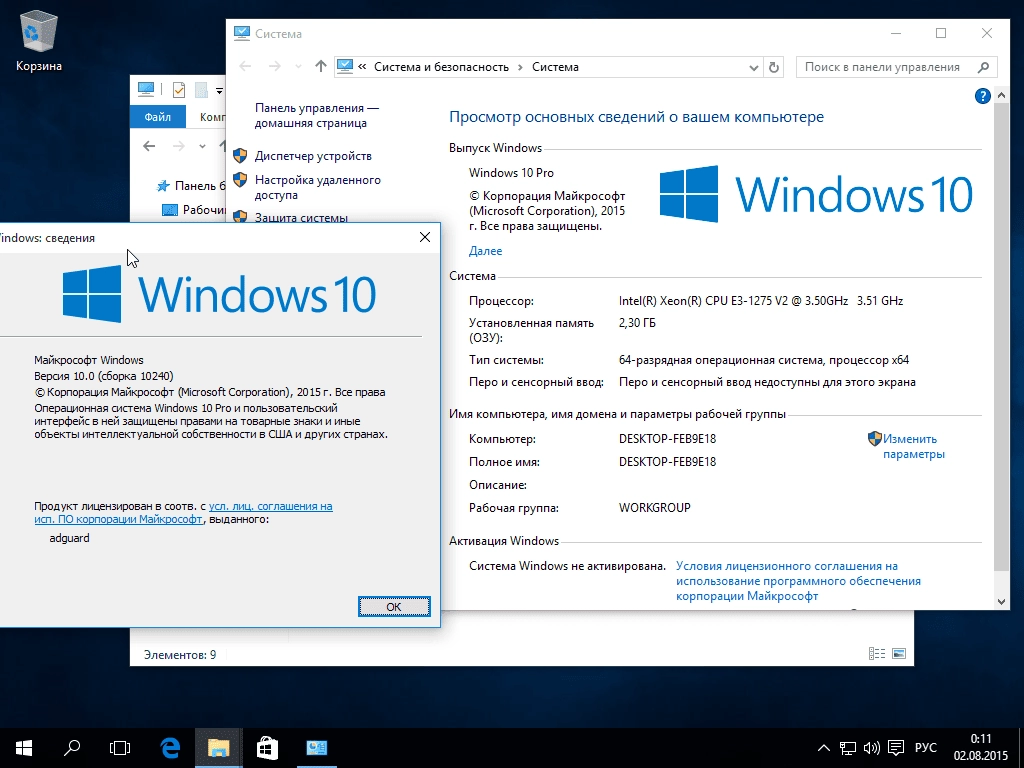The image size is (1024, 768).
Task: Open Customize Quick Access Toolbar dropdown
Action: click(219, 90)
